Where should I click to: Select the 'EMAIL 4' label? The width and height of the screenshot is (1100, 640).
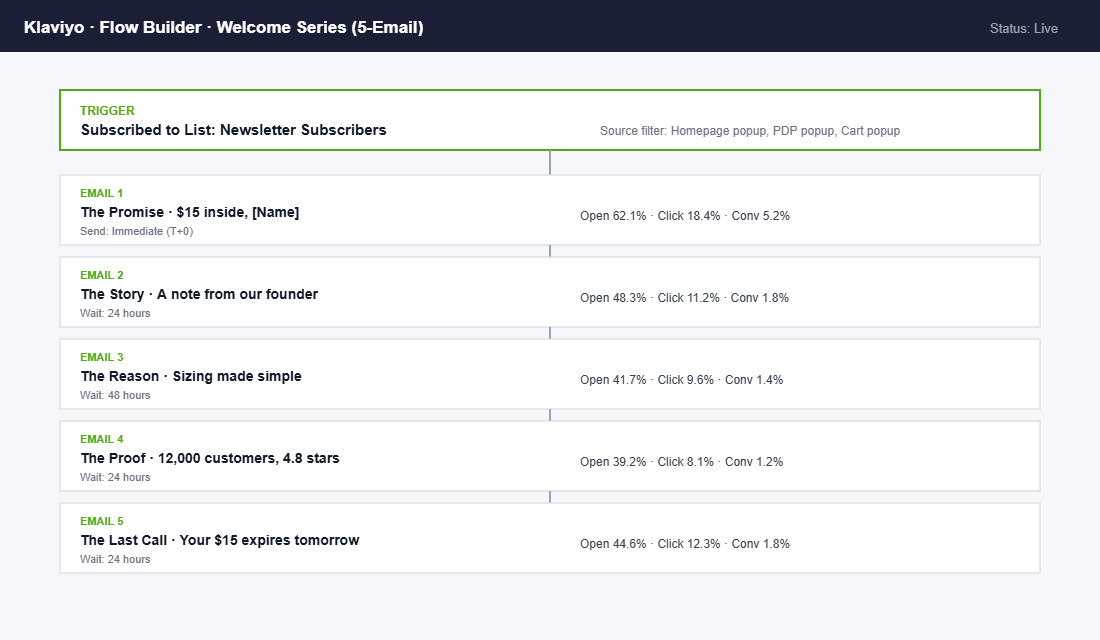coord(102,439)
